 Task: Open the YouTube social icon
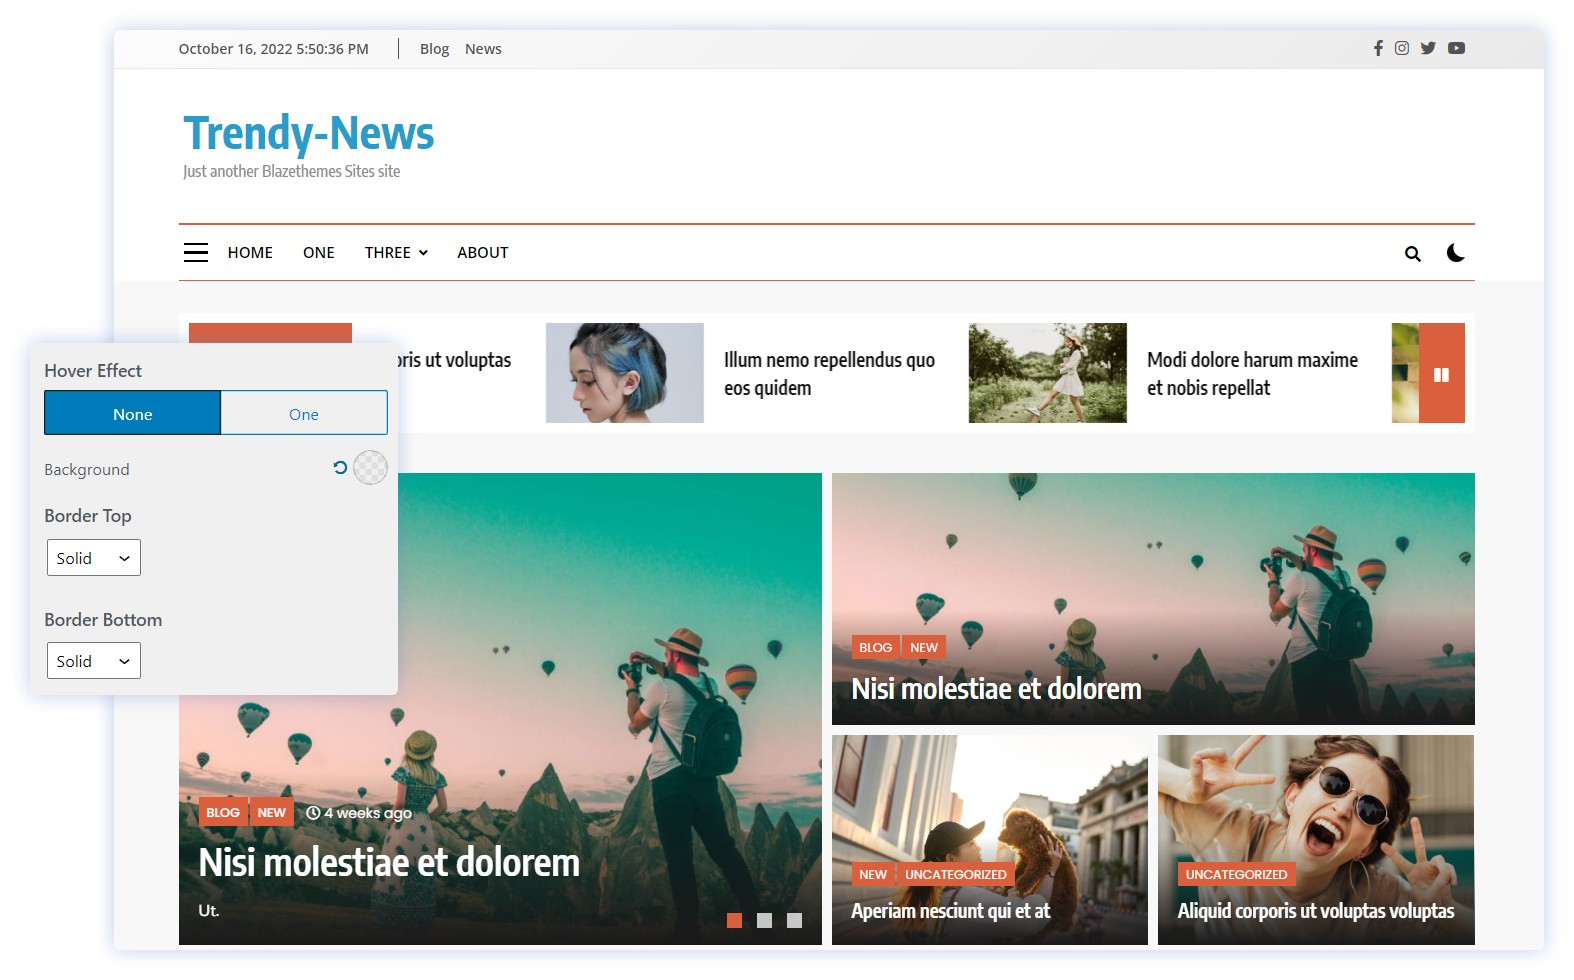(x=1456, y=48)
